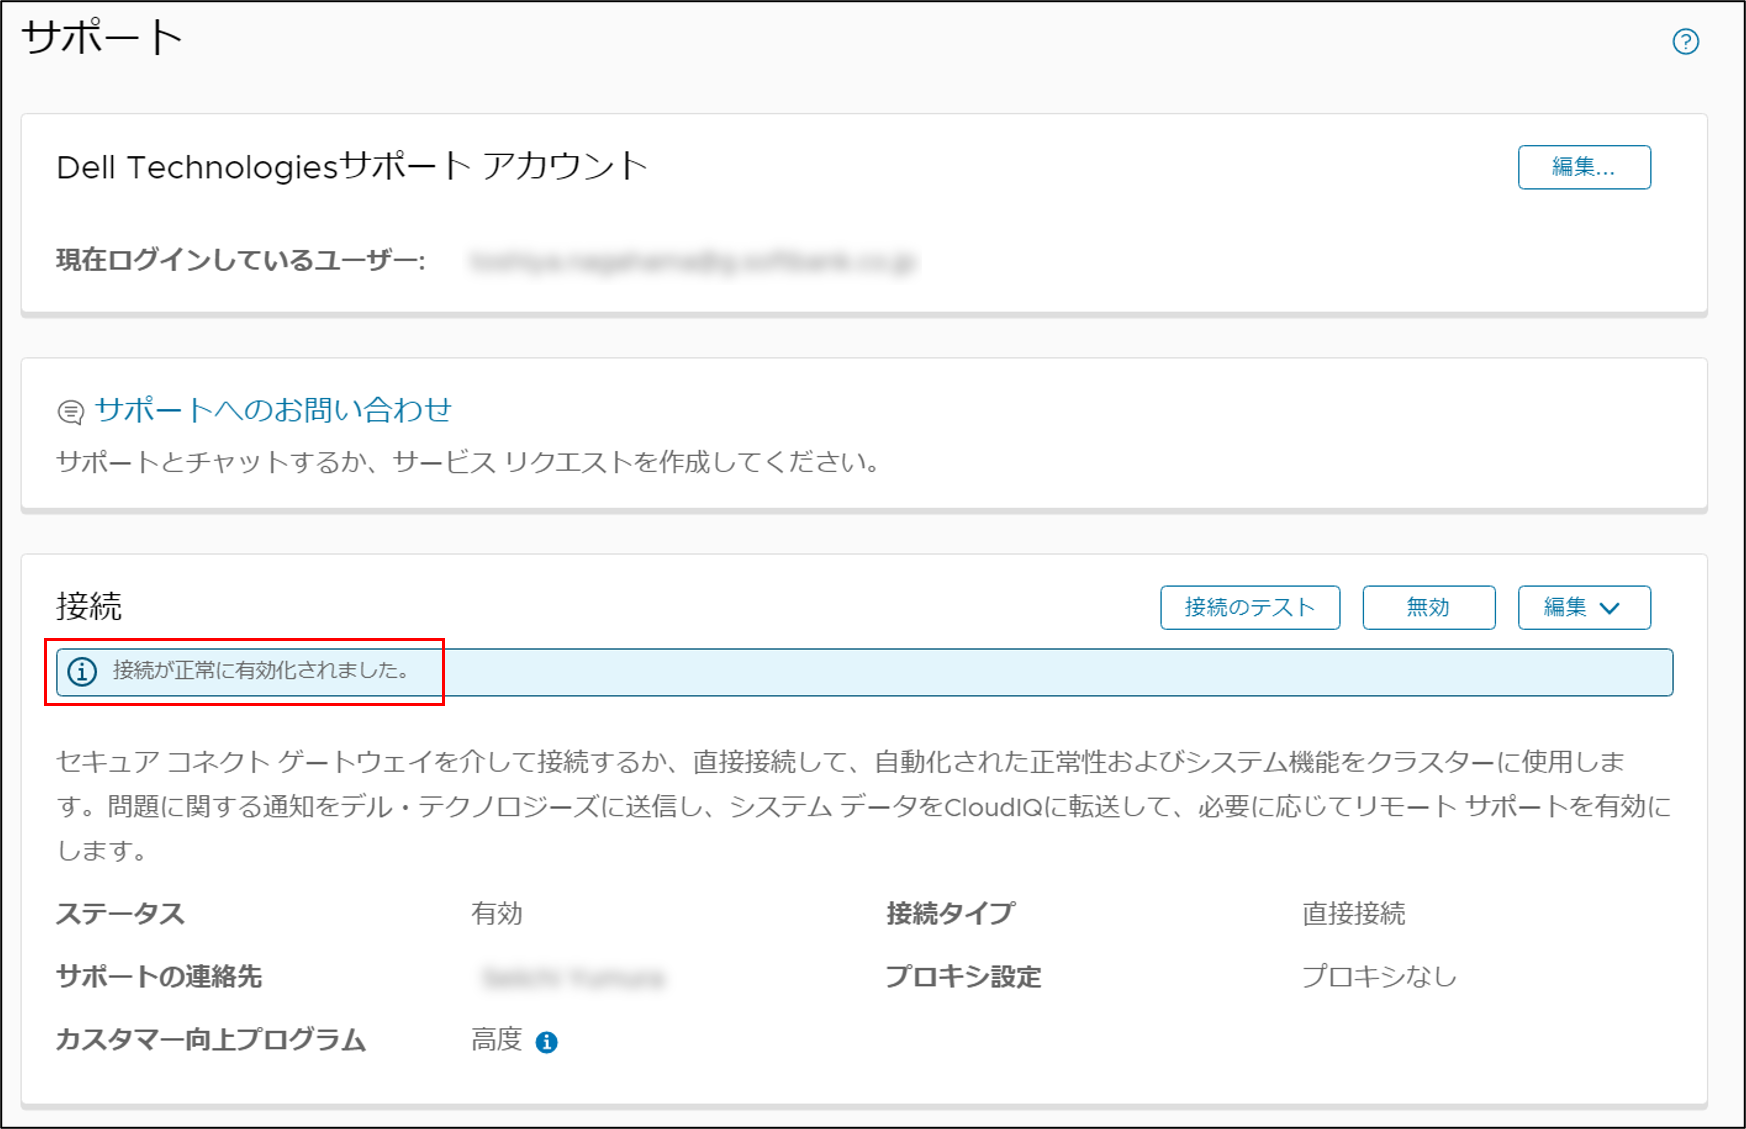Click the 接続 section heading

click(x=89, y=606)
